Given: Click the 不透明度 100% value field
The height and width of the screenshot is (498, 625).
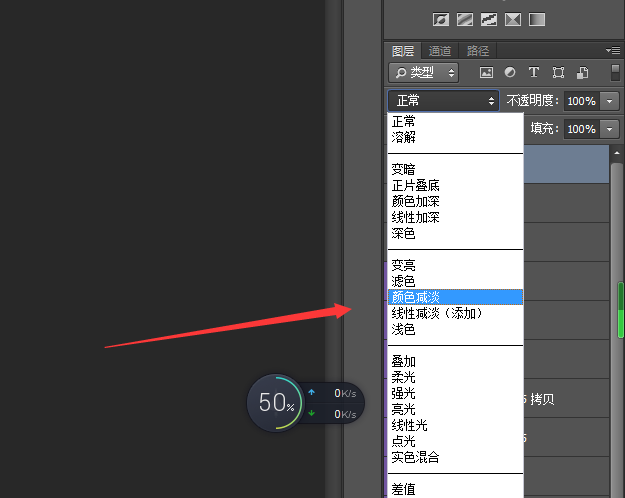Looking at the screenshot, I should pos(582,101).
